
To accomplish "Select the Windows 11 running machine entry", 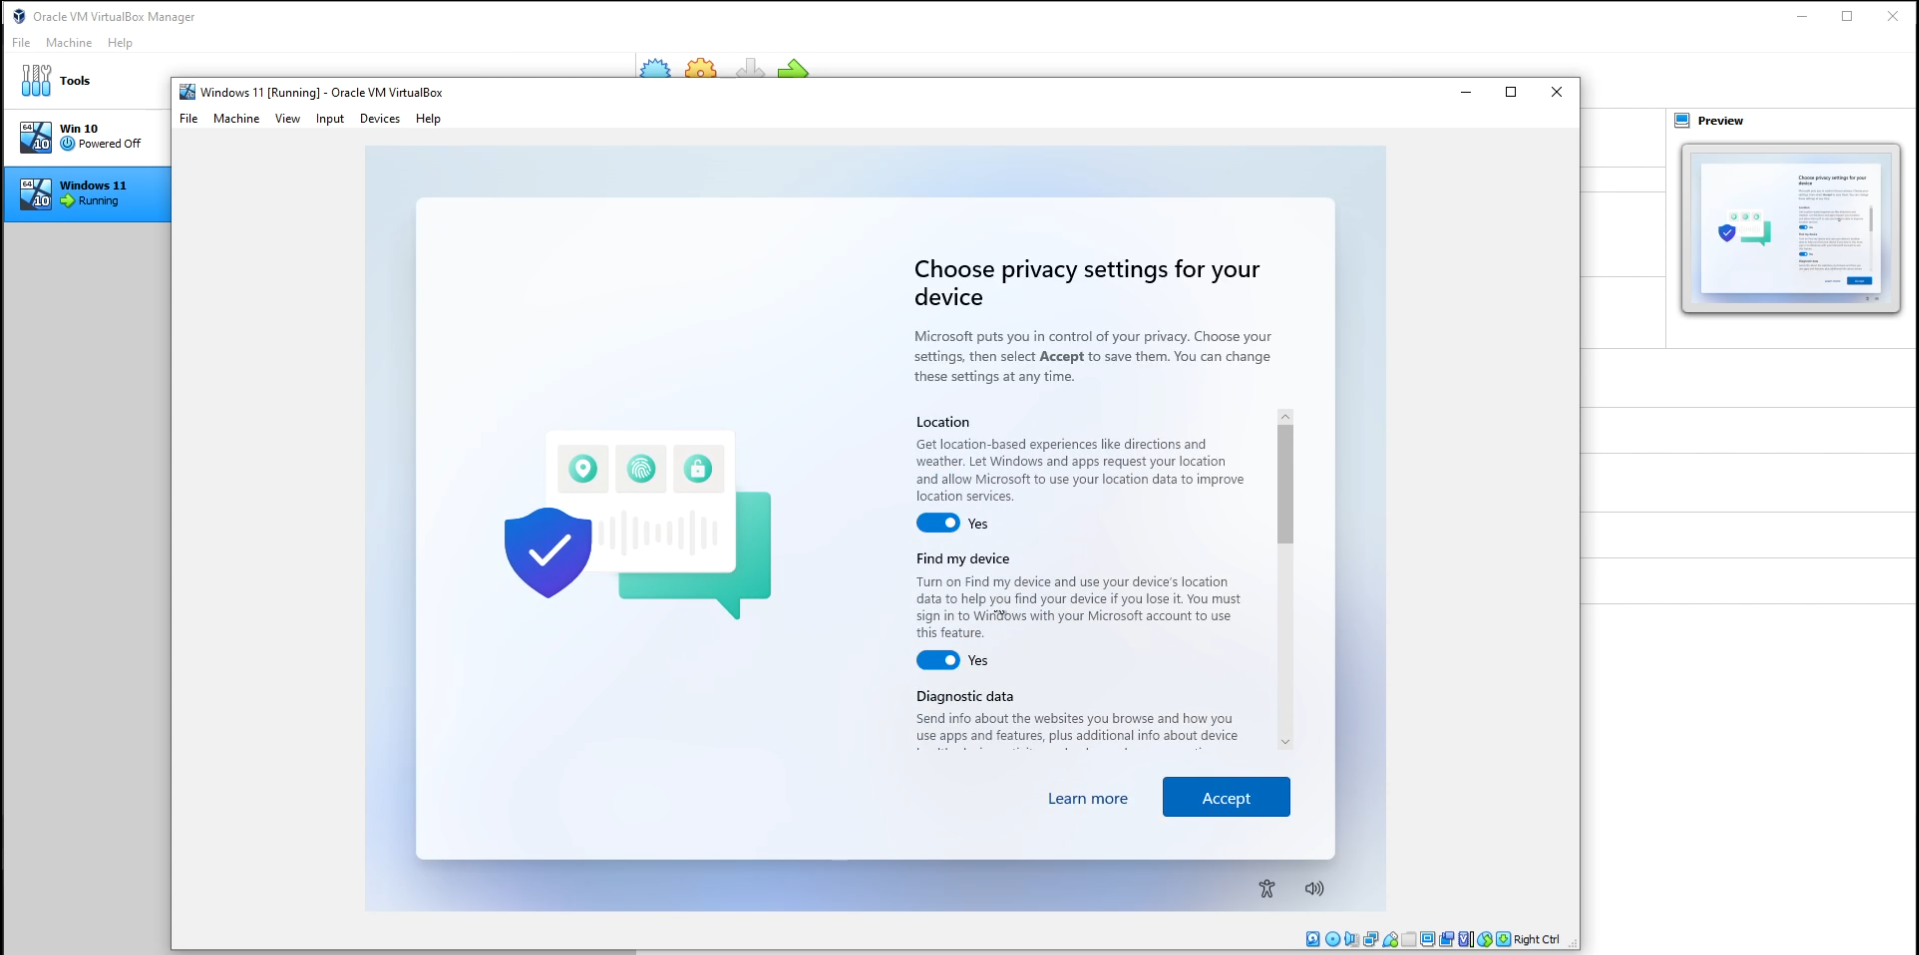I will (x=86, y=194).
